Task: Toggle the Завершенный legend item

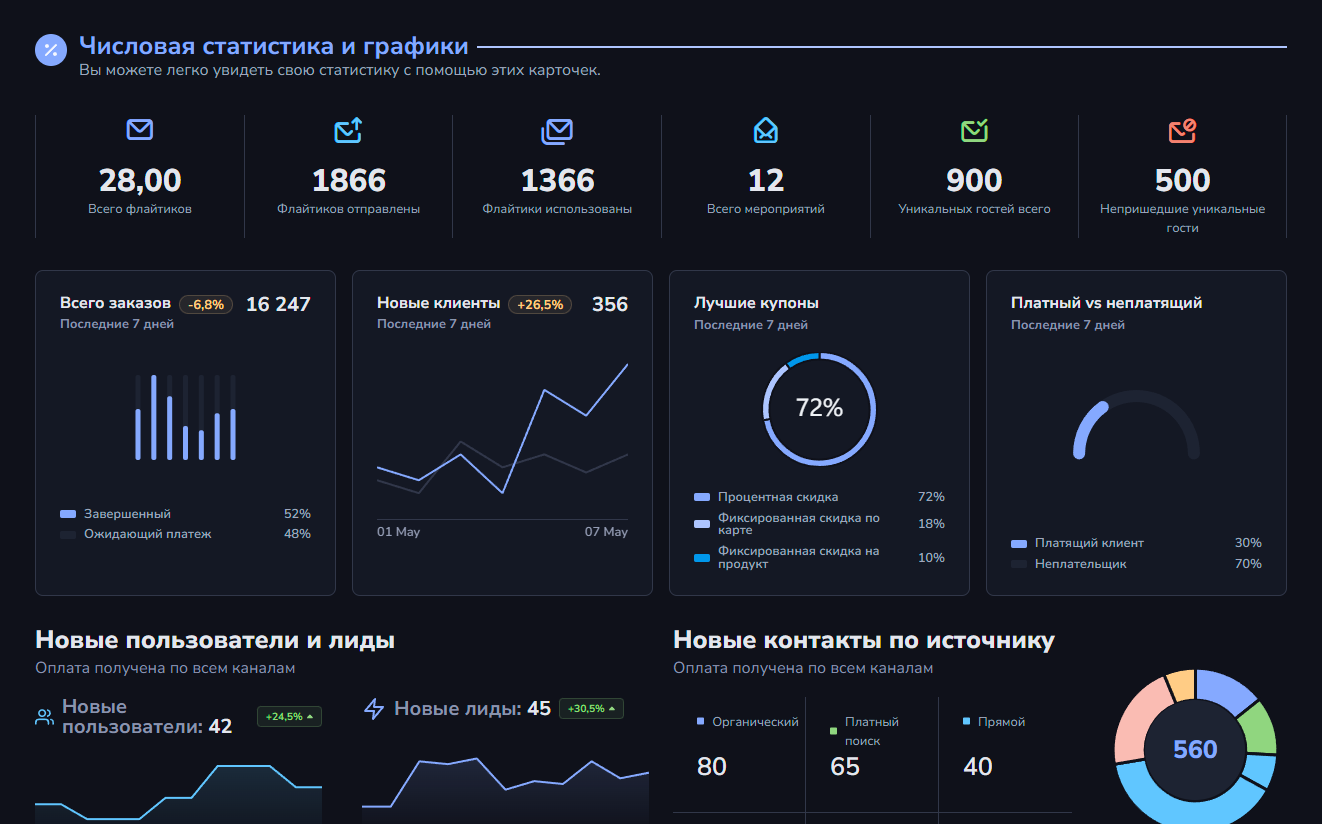Action: pos(127,514)
